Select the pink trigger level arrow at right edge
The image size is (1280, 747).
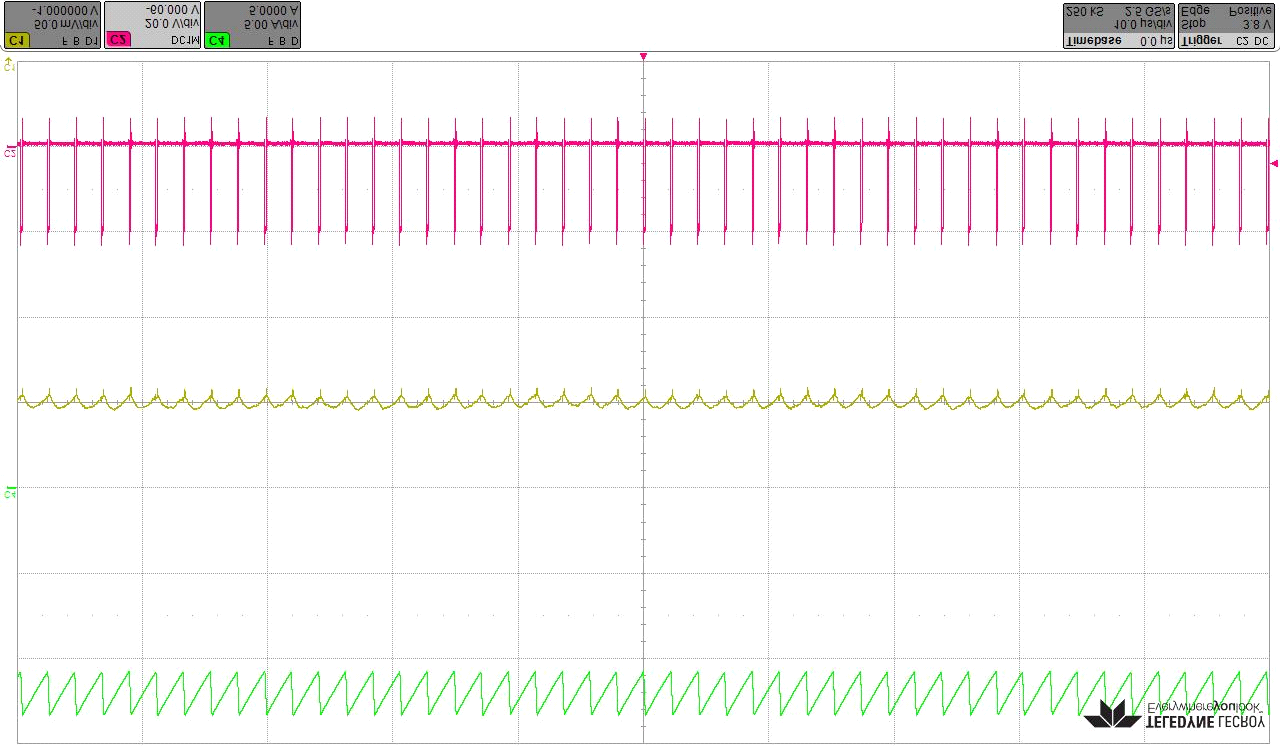pos(1273,163)
